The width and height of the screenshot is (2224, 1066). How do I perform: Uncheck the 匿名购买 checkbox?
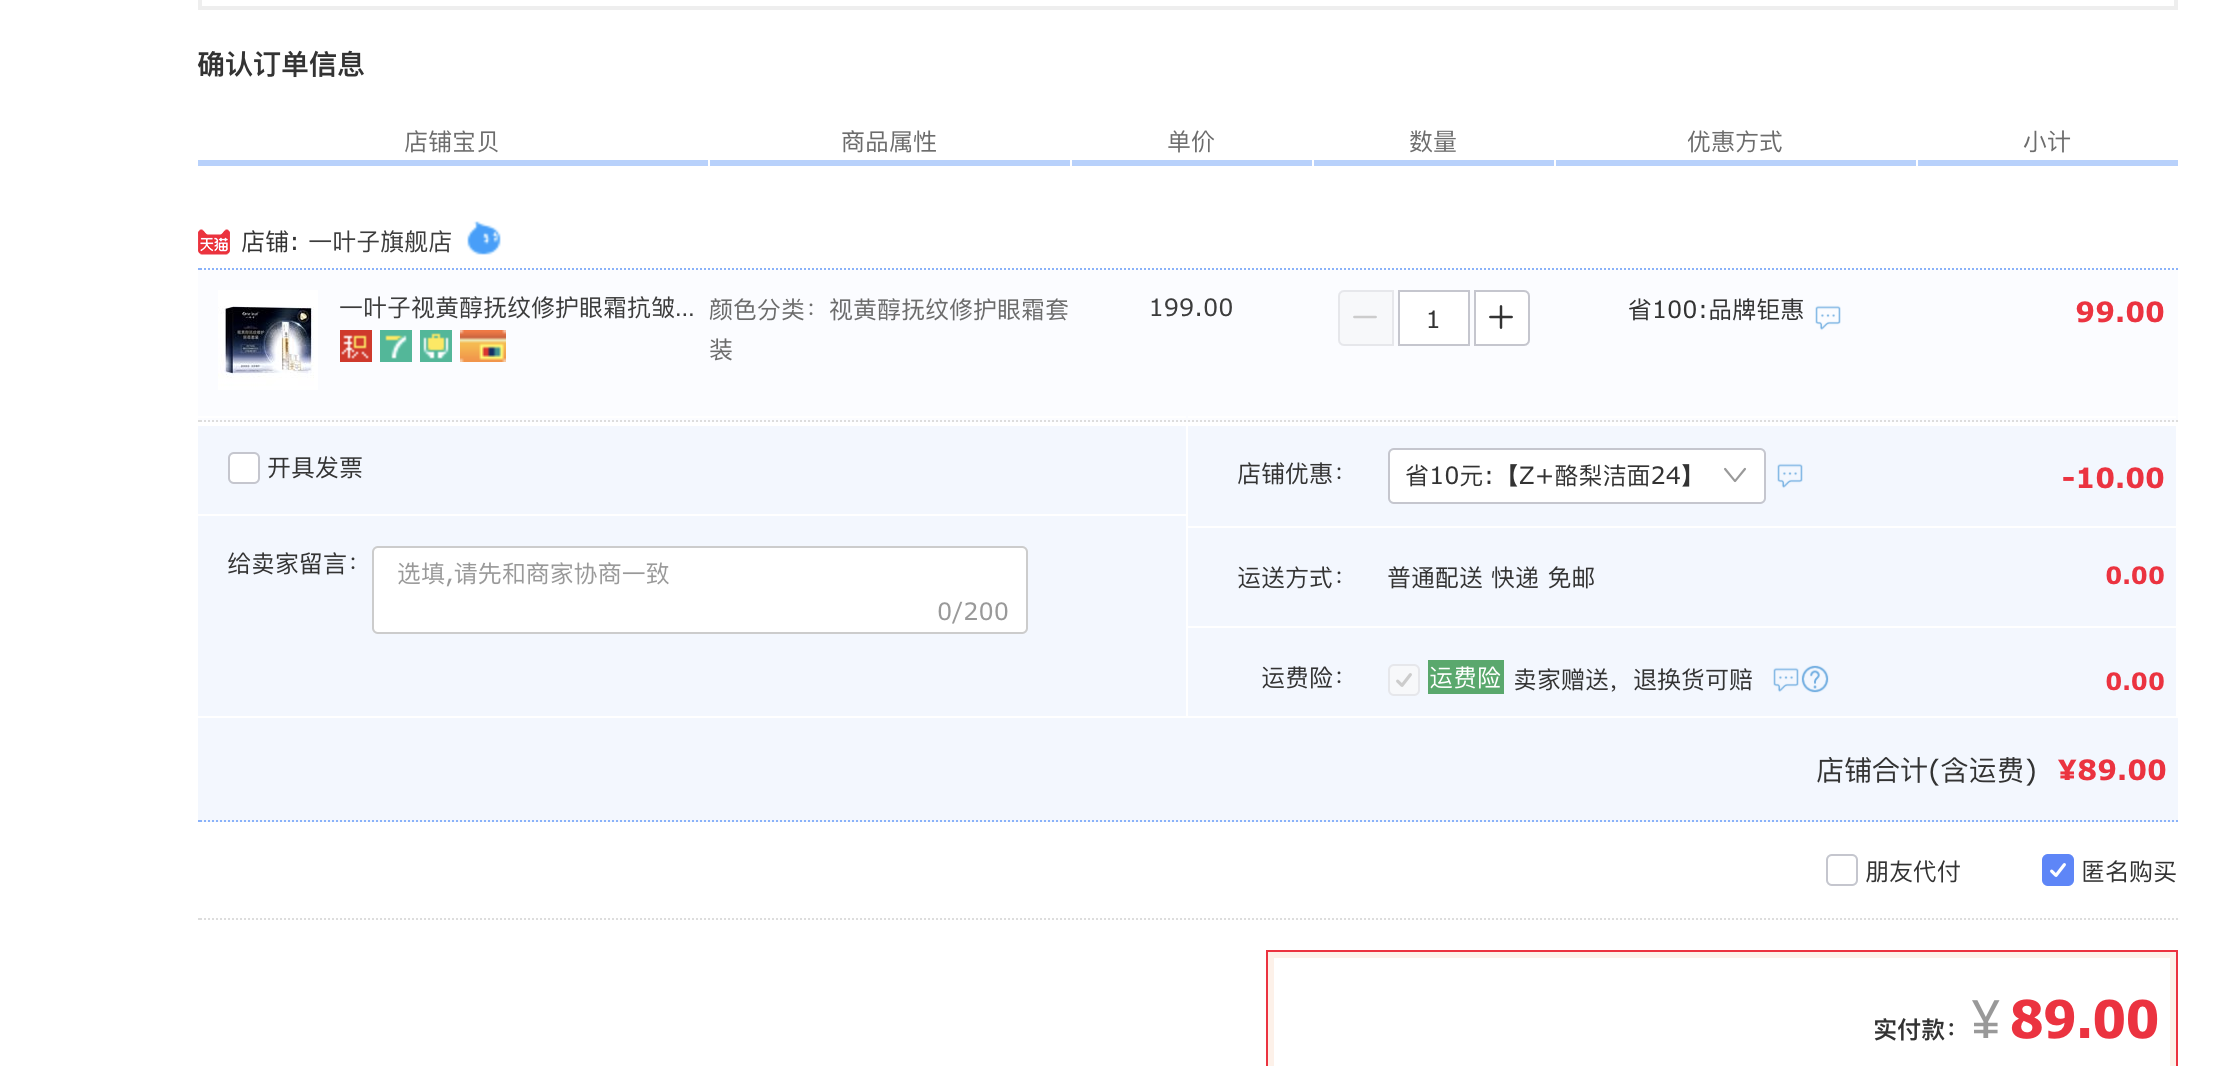tap(2058, 870)
